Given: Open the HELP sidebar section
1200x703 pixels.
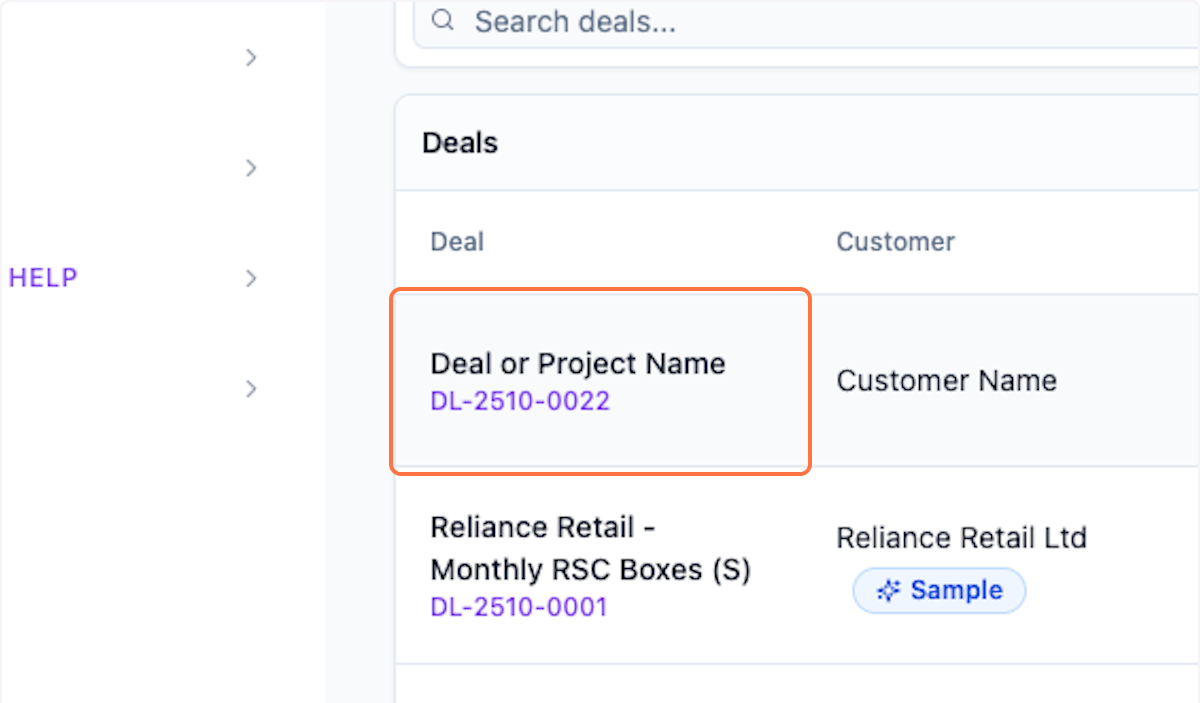Looking at the screenshot, I should [x=43, y=278].
